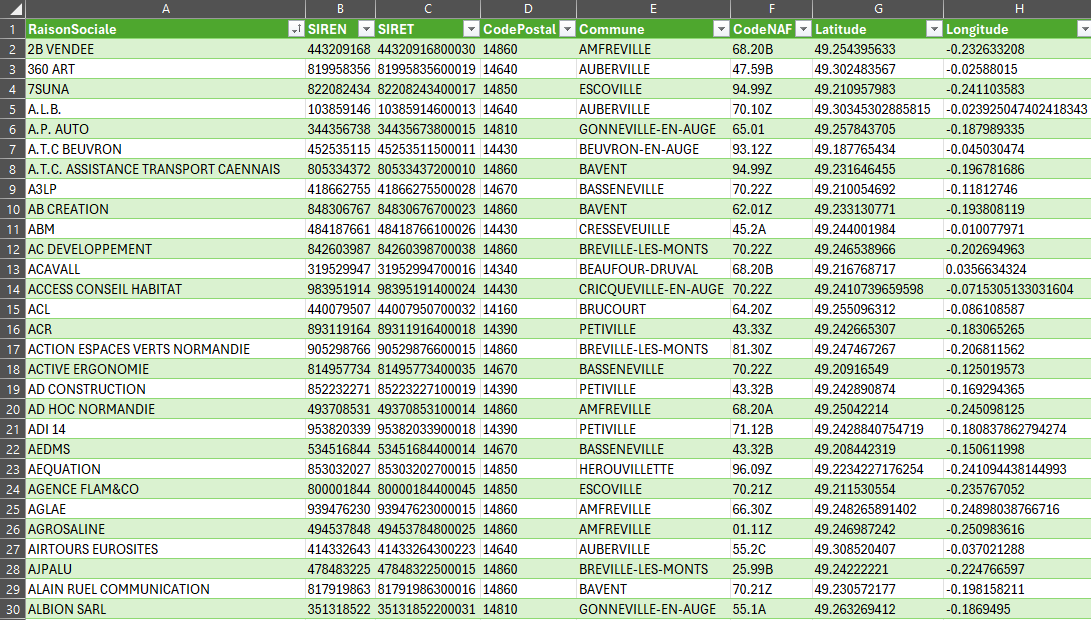Select row 10 header
The image size is (1091, 620).
(x=13, y=209)
